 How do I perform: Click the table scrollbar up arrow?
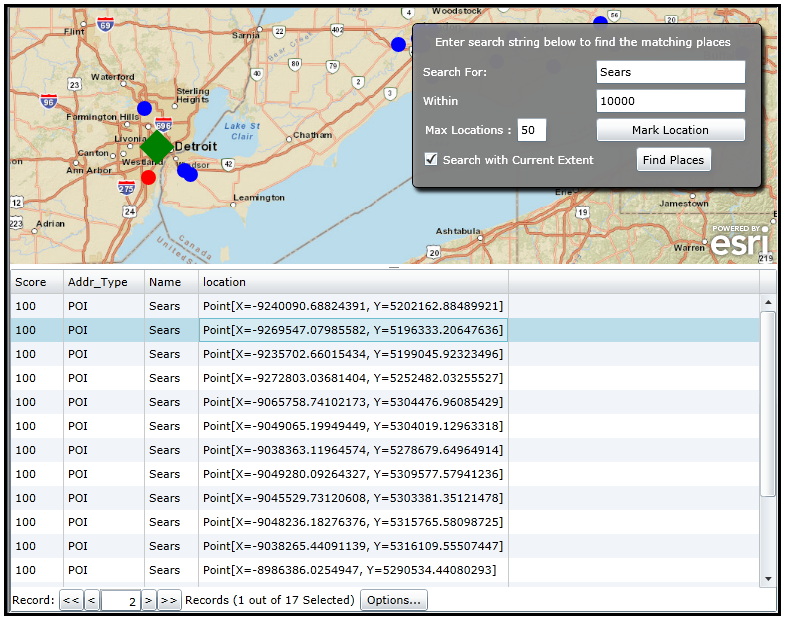point(768,302)
